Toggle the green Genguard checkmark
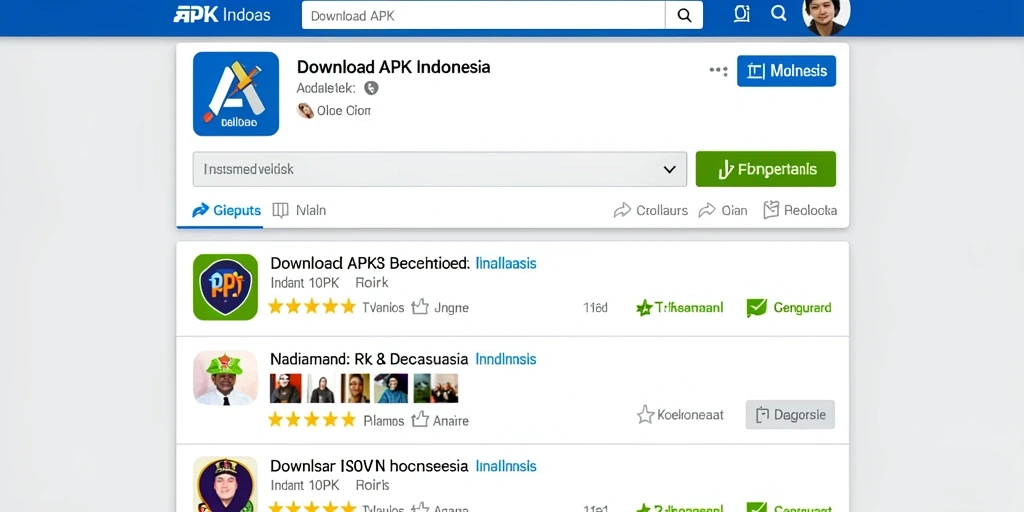Viewport: 1024px width, 512px height. click(756, 308)
